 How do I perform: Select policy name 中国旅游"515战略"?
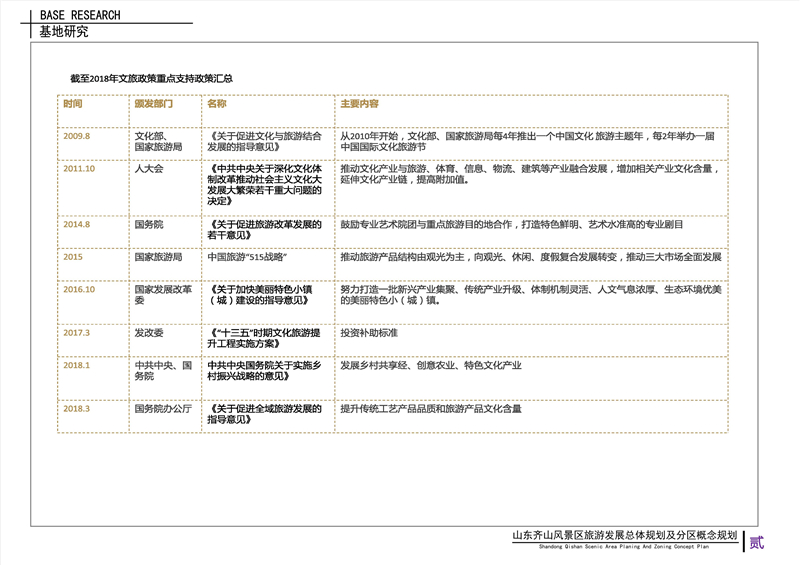click(x=247, y=257)
